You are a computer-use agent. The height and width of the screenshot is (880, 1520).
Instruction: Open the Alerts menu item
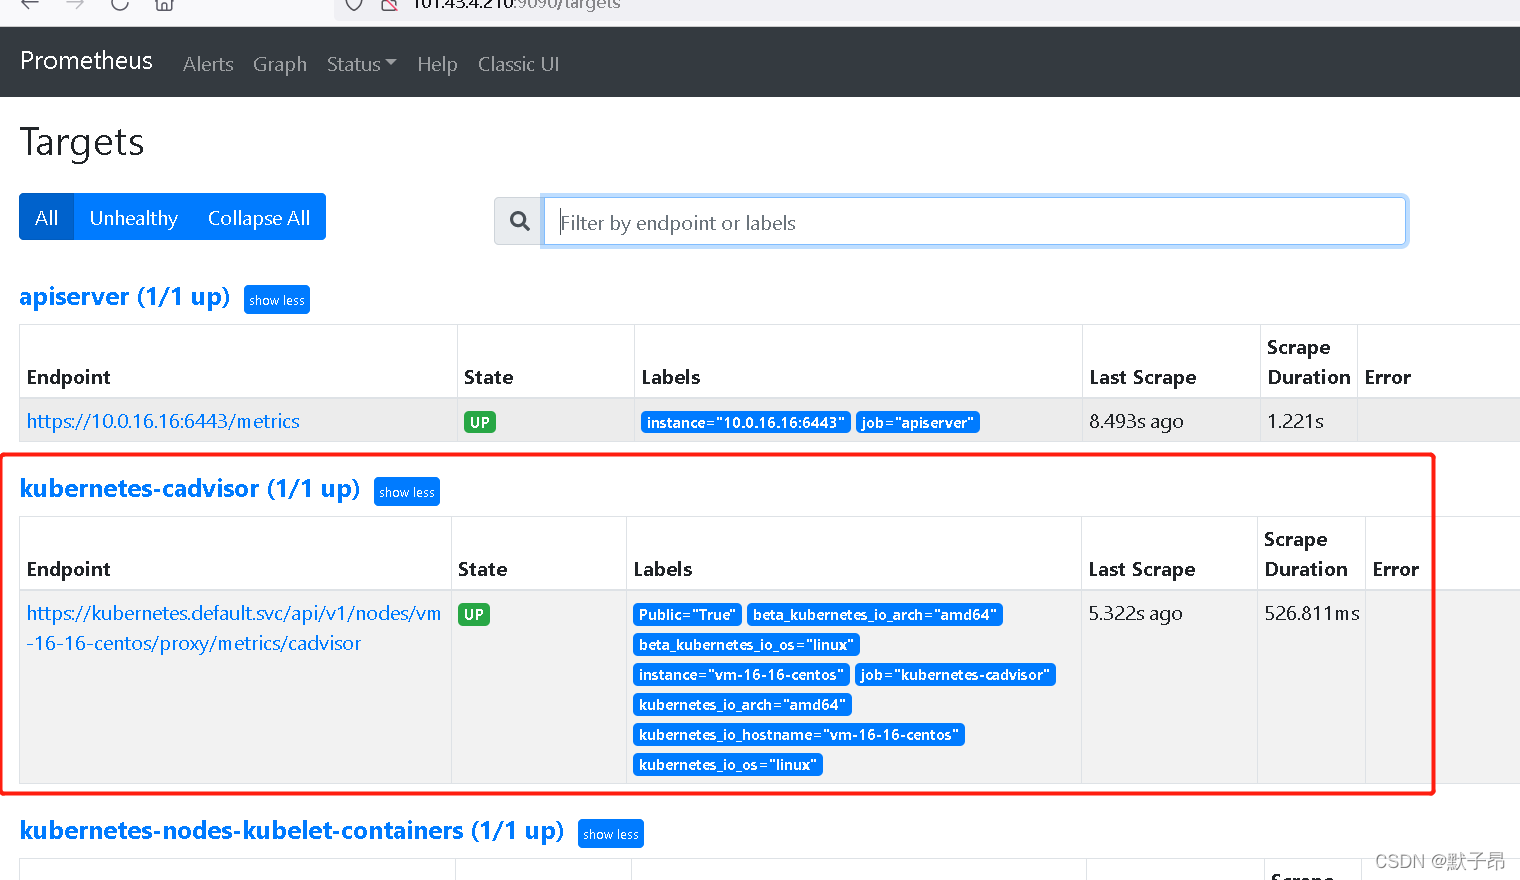click(208, 64)
